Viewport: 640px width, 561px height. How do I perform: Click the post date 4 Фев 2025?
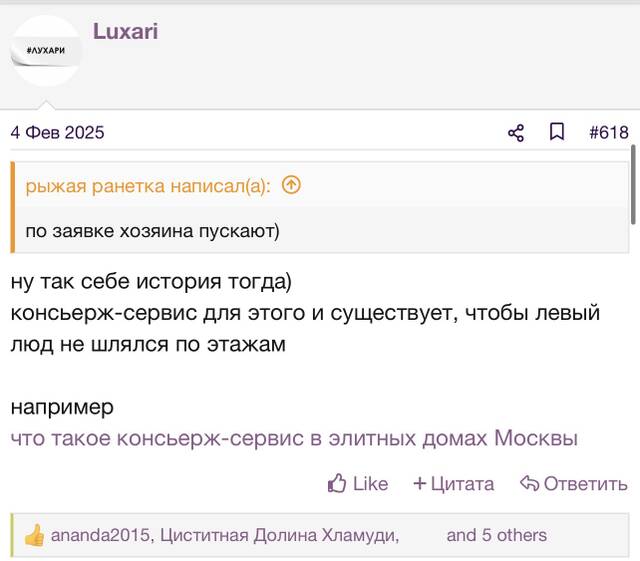(x=58, y=133)
